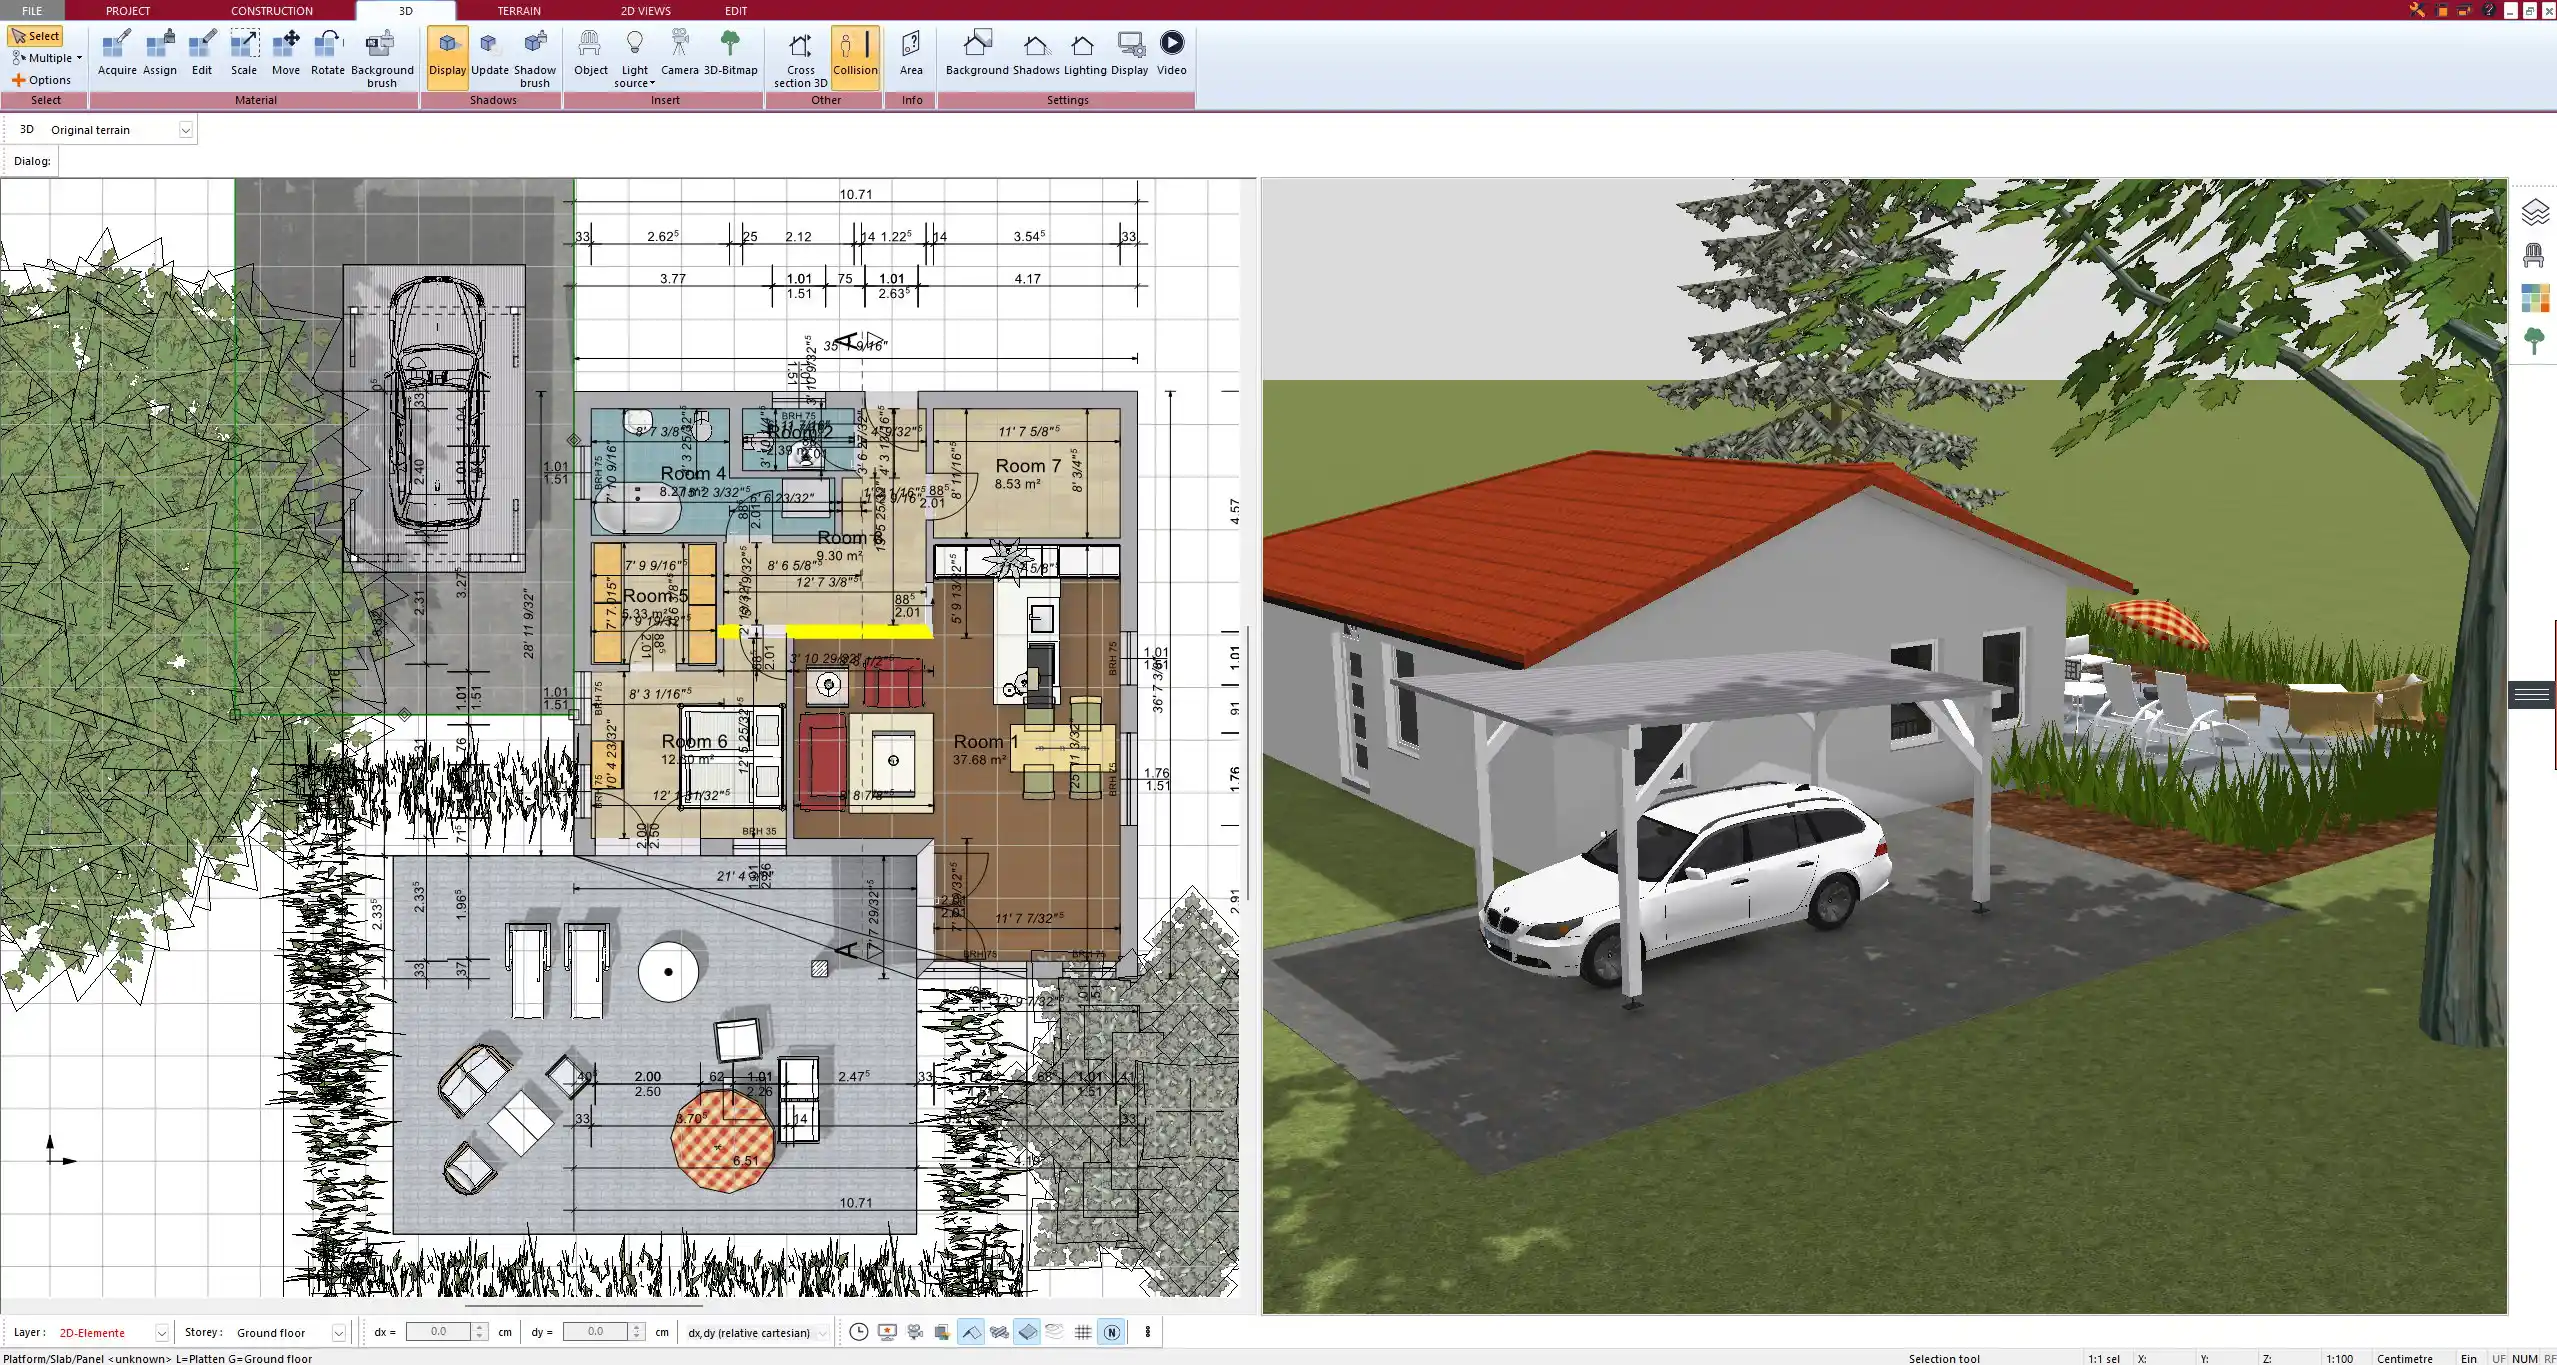This screenshot has width=2557, height=1365.
Task: Click the Update shadows icon
Action: point(490,53)
